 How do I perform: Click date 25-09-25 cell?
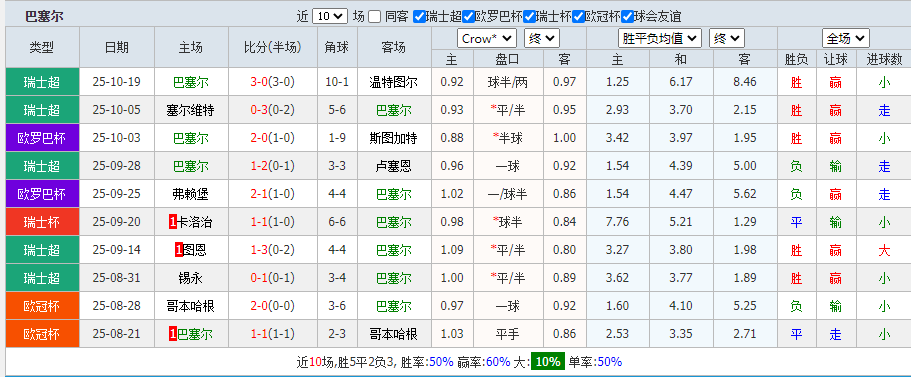tap(117, 194)
